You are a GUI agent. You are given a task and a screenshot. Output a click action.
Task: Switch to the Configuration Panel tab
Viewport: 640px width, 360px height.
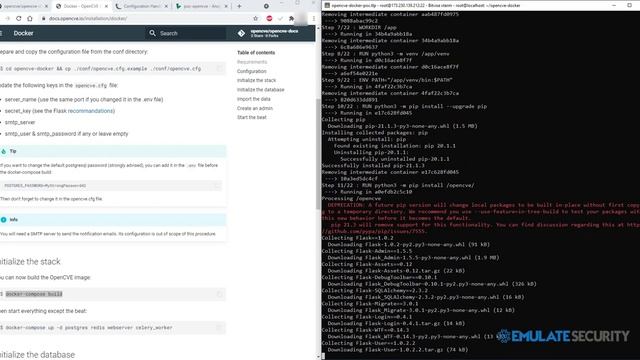[x=141, y=6]
